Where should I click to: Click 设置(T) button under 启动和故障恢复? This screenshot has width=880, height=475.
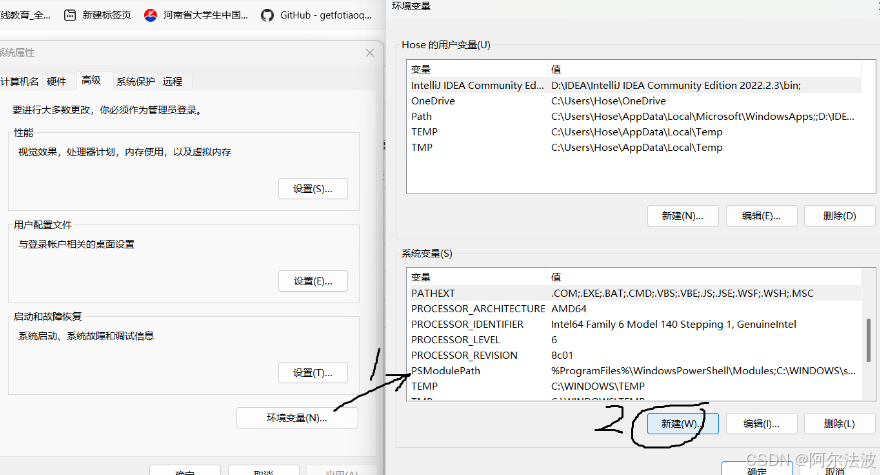click(x=313, y=372)
